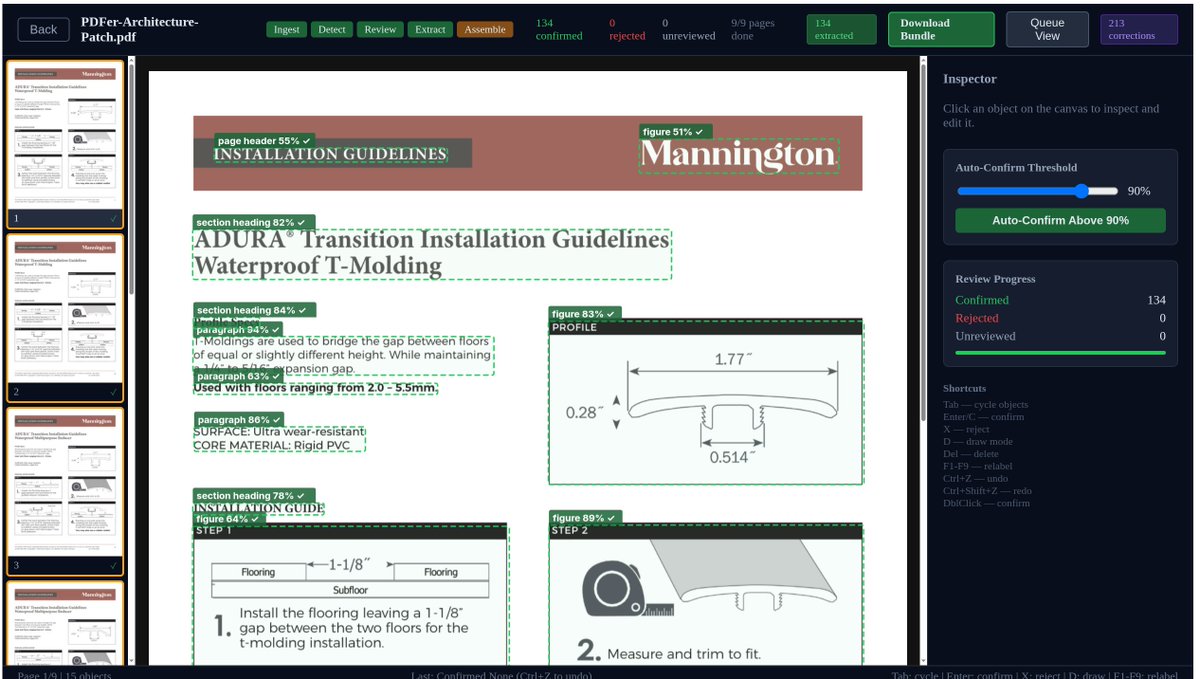Click the checkmark on the Mannington figure label
This screenshot has height=679, width=1200.
697,131
